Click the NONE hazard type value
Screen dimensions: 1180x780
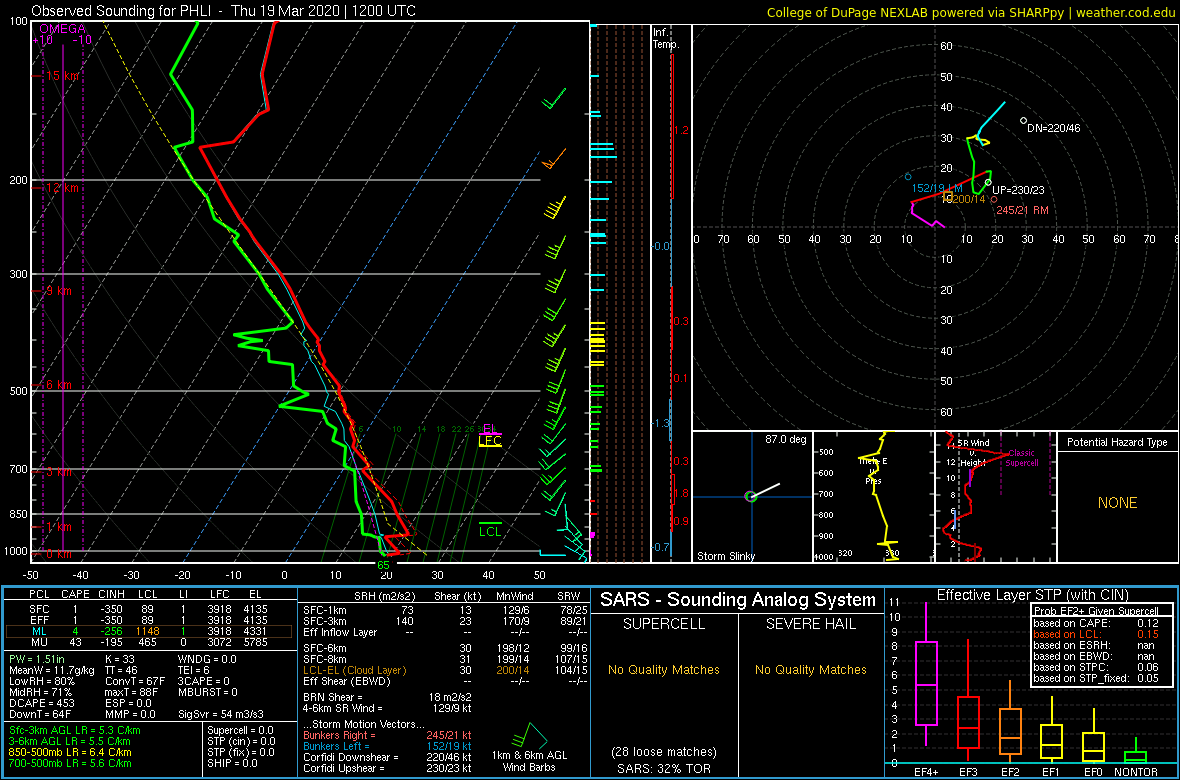(1117, 503)
